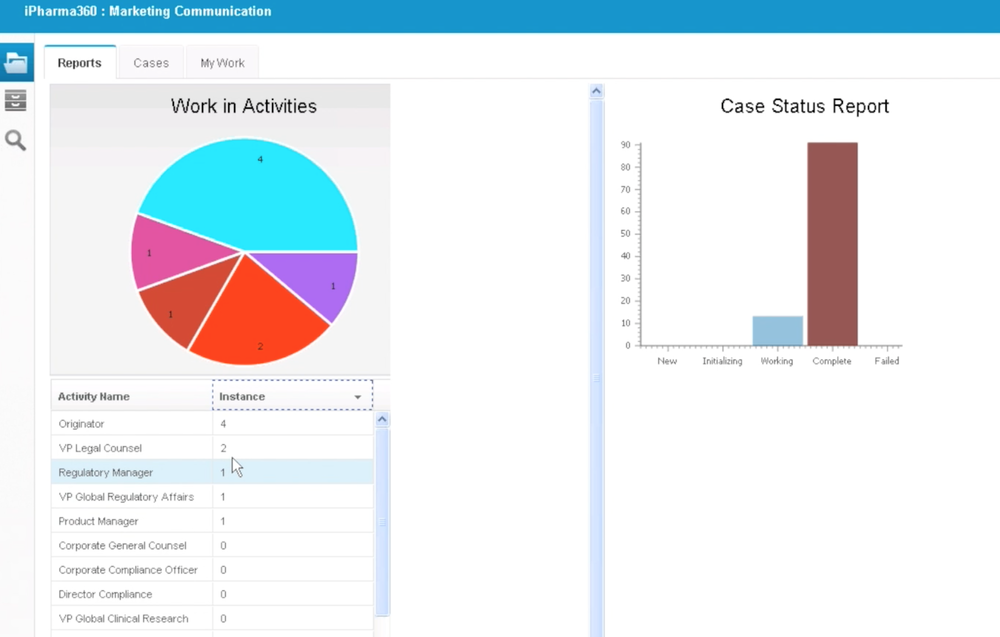The width and height of the screenshot is (1000, 637).
Task: Select the Reports tab
Action: point(79,63)
